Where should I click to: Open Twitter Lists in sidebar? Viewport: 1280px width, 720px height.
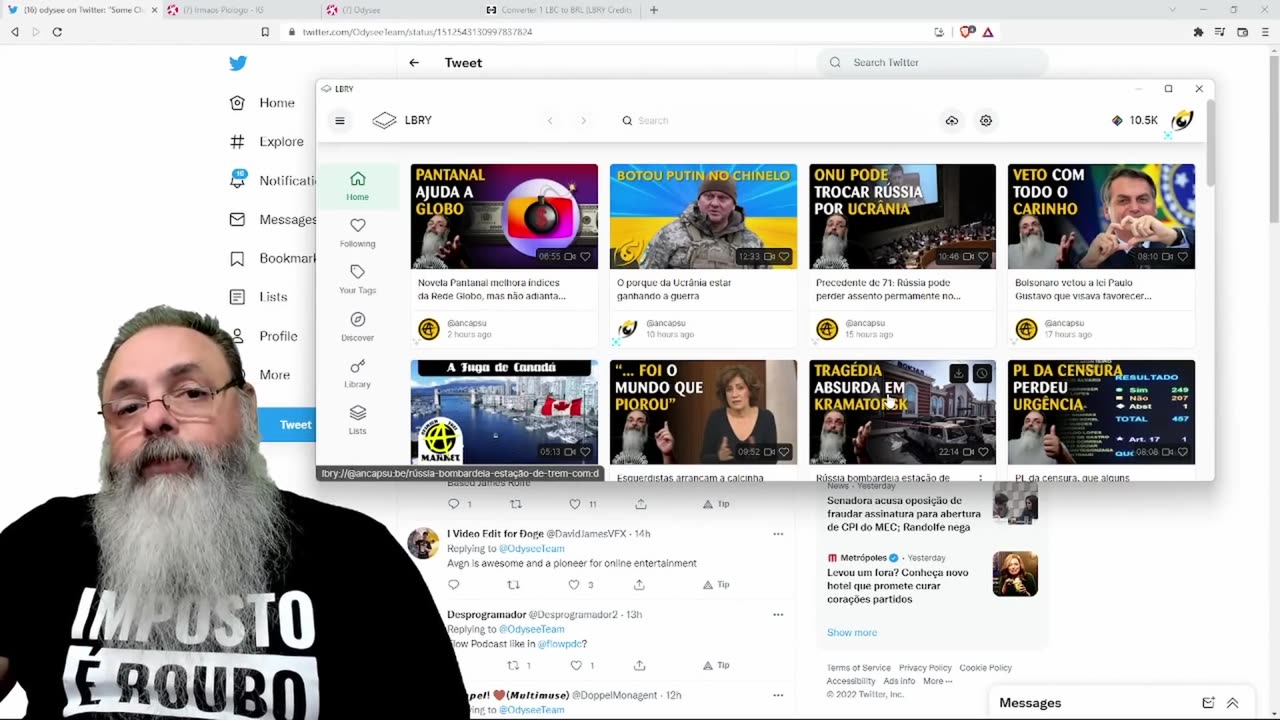click(258, 297)
